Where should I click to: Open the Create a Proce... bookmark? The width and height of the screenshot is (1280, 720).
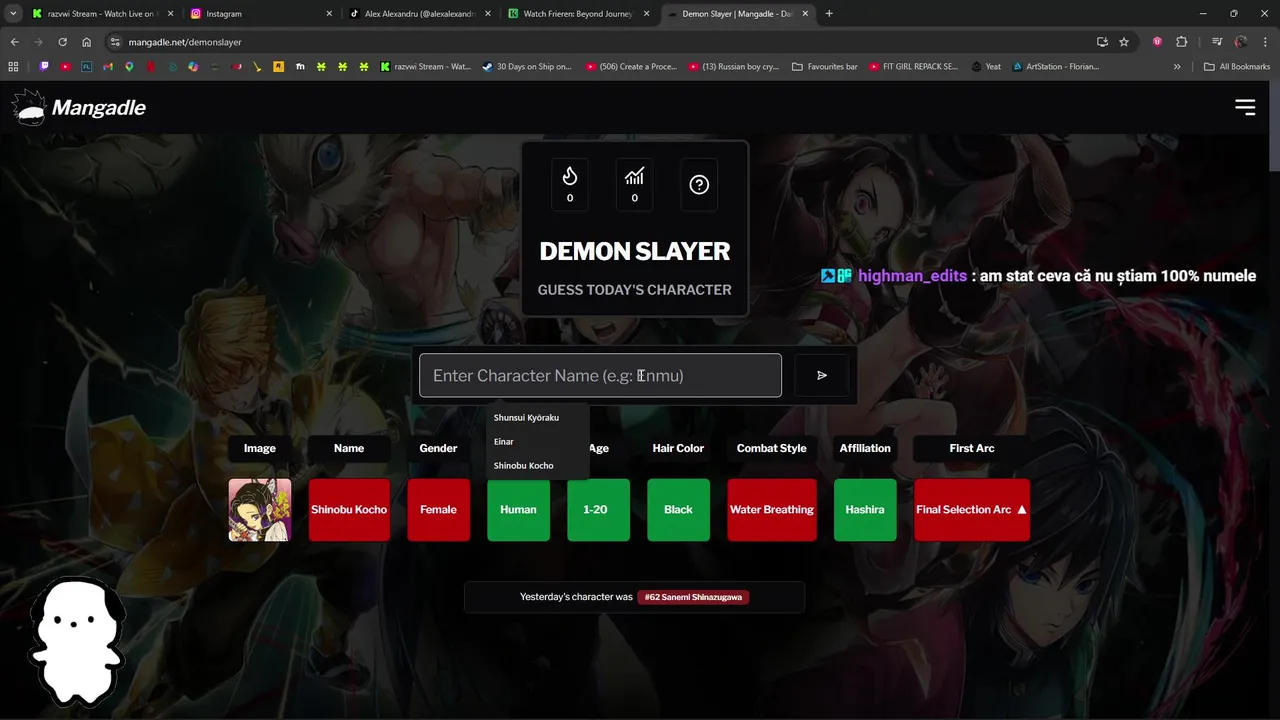click(631, 67)
